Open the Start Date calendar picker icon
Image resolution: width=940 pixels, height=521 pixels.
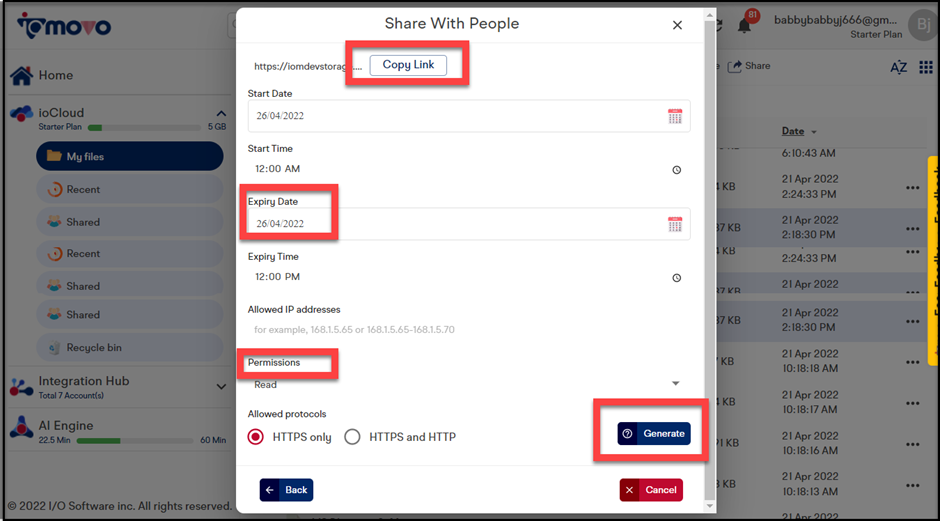pyautogui.click(x=675, y=116)
